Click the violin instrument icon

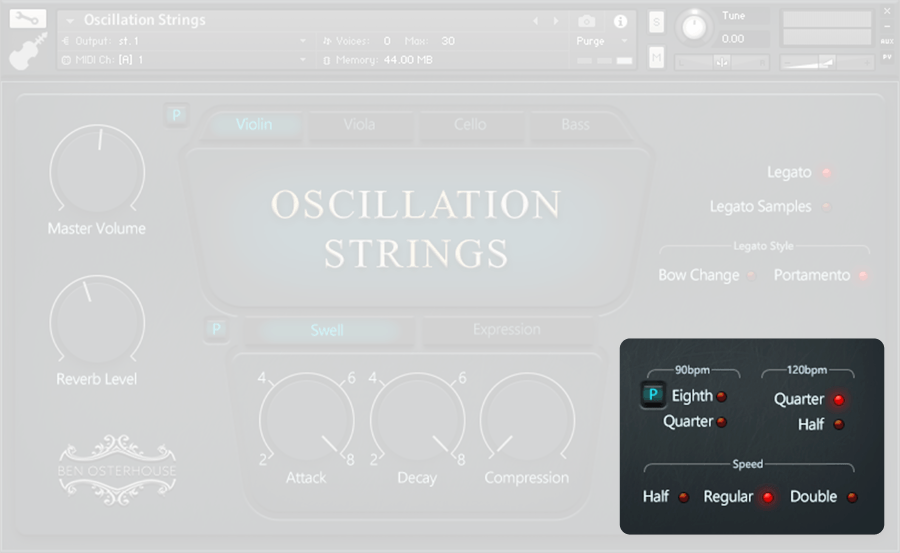click(28, 51)
